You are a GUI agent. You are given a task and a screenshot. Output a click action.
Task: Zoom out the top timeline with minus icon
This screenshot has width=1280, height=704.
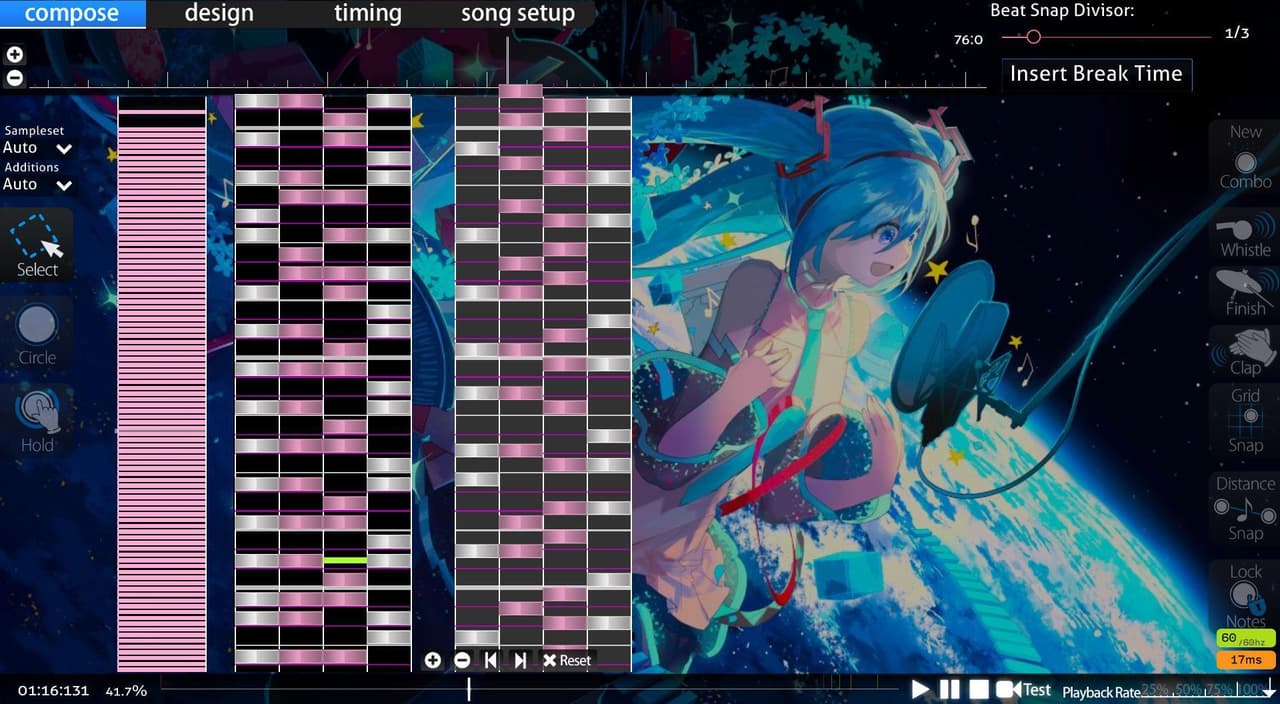pyautogui.click(x=14, y=77)
